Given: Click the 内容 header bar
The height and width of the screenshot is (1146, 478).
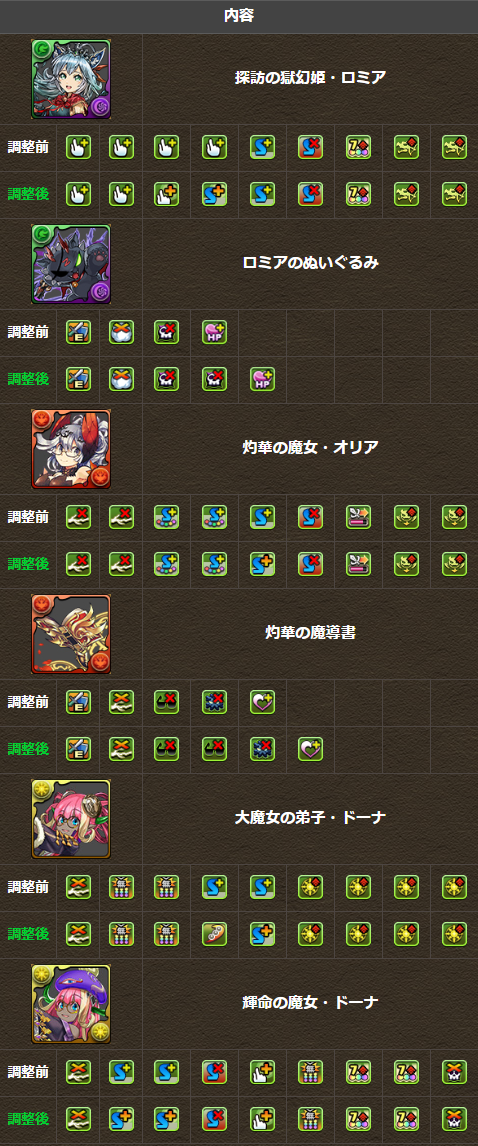Looking at the screenshot, I should 239,16.
